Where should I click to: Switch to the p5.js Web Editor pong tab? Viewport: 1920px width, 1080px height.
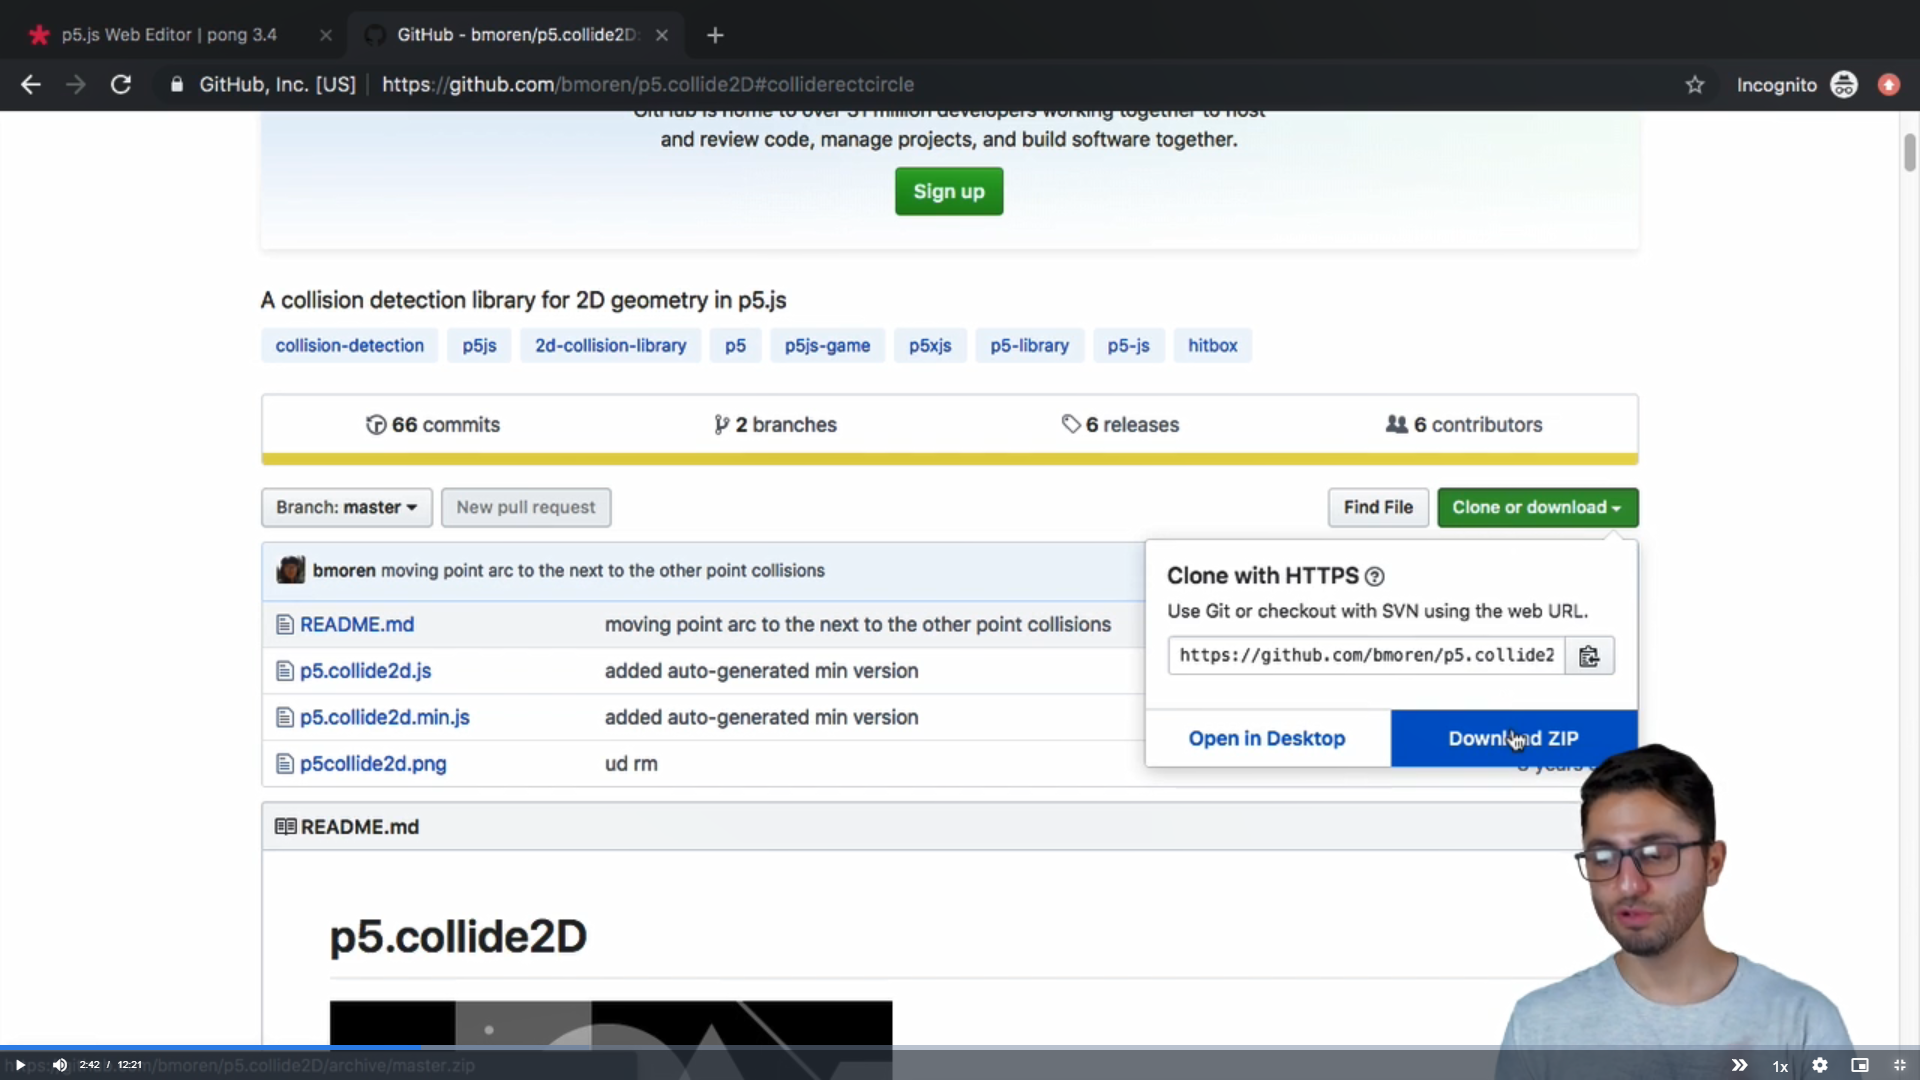click(x=170, y=35)
